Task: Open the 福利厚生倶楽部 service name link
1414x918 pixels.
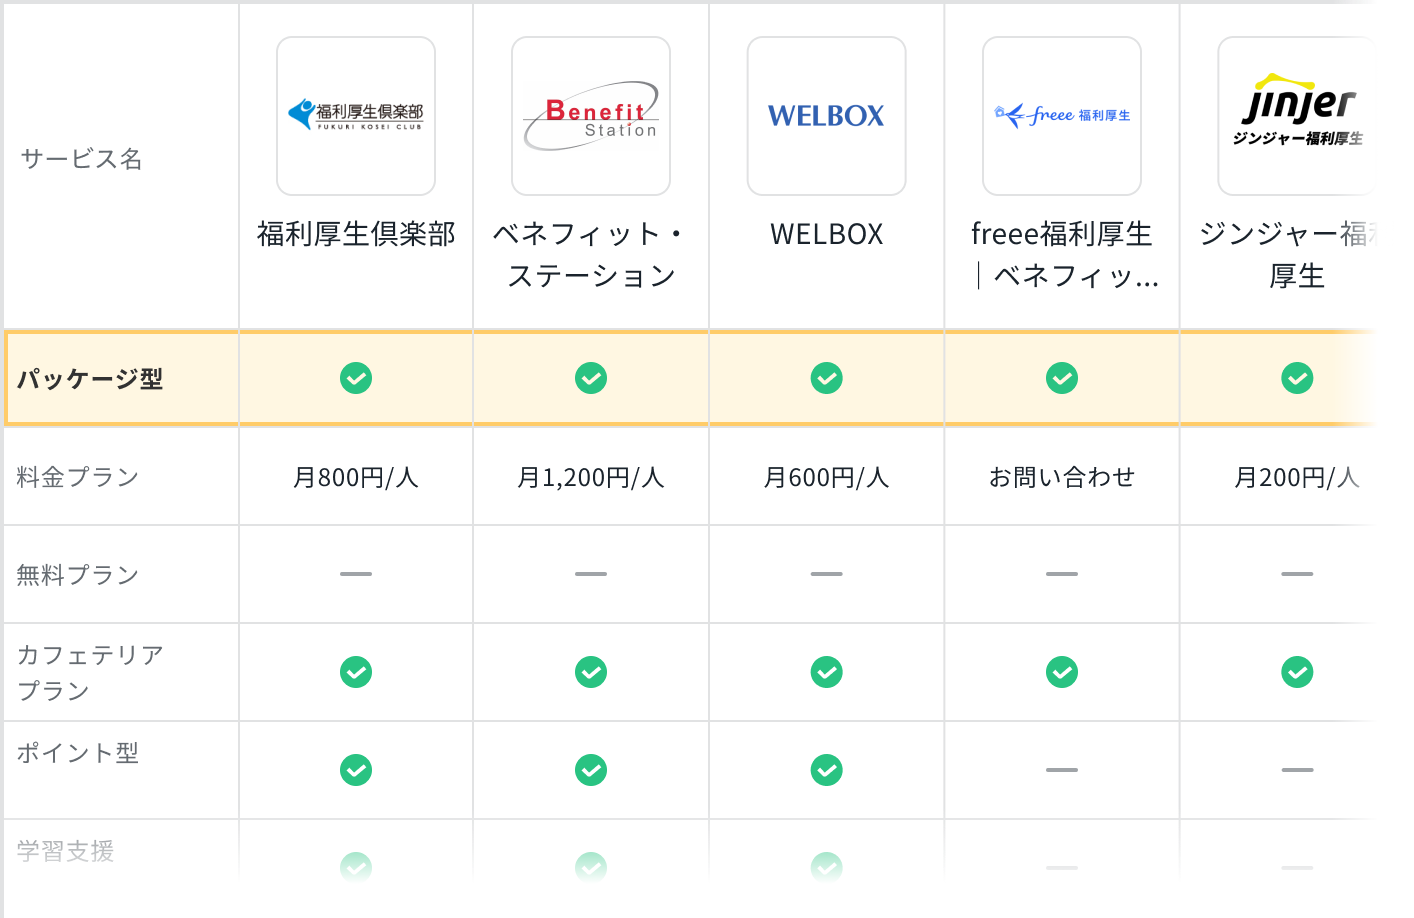Action: point(356,234)
